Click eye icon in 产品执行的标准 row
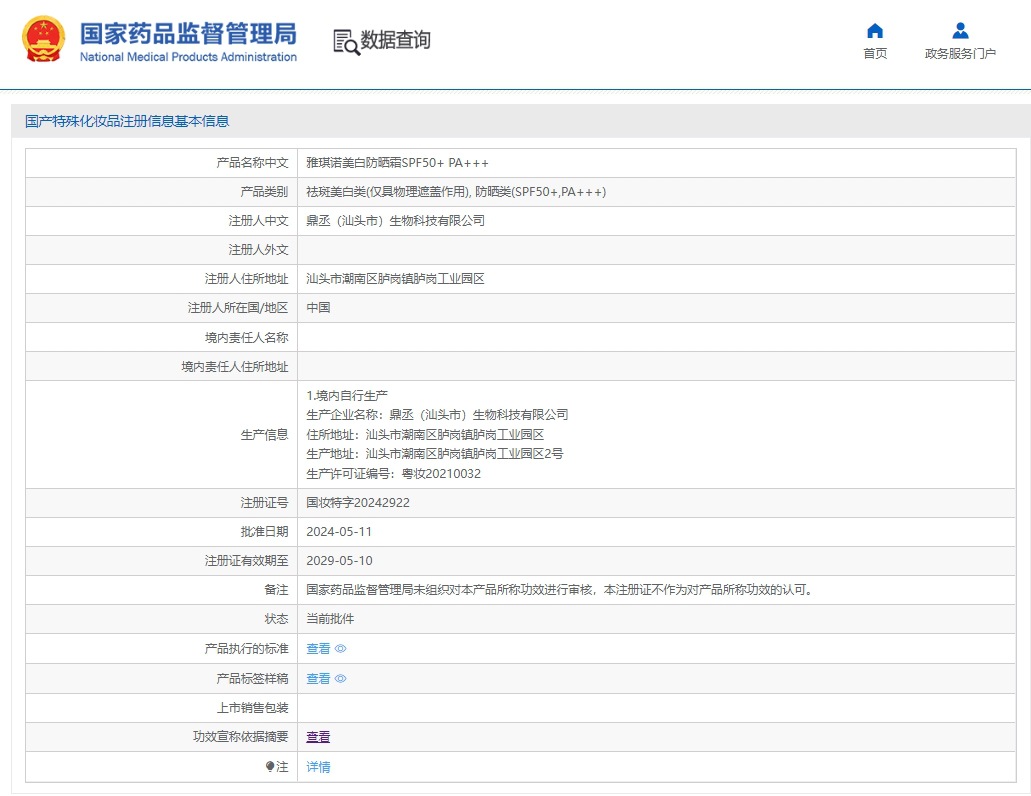The width and height of the screenshot is (1031, 796). pyautogui.click(x=341, y=649)
